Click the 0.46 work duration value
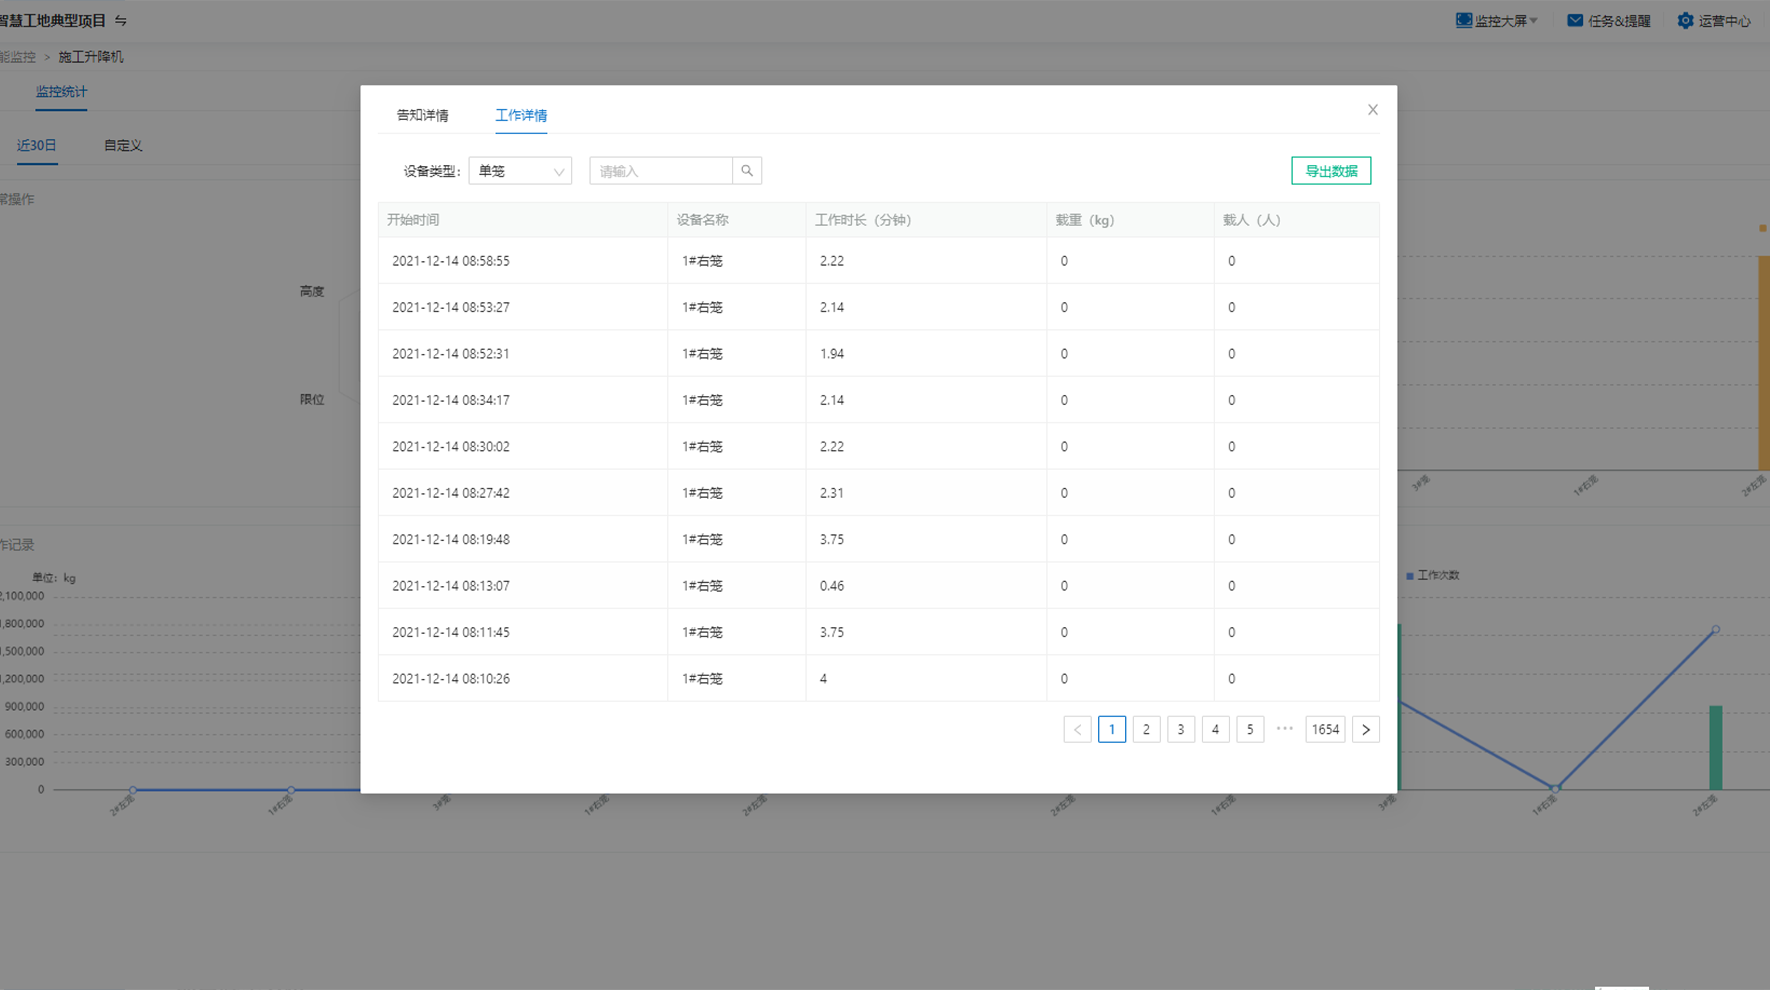1770x990 pixels. tap(832, 586)
